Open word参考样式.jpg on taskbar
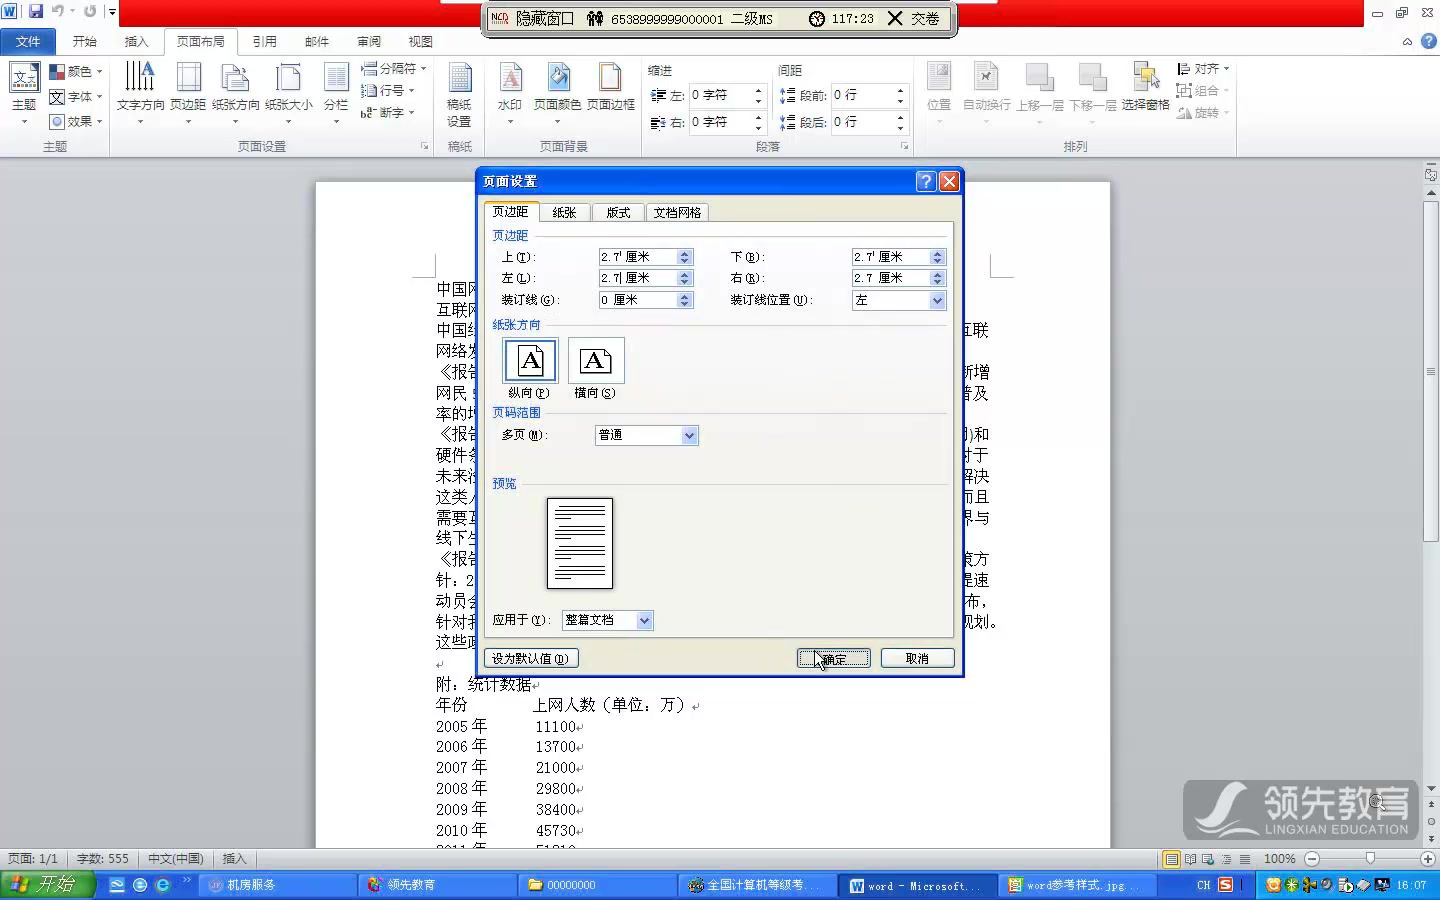The image size is (1440, 900). tap(1080, 885)
